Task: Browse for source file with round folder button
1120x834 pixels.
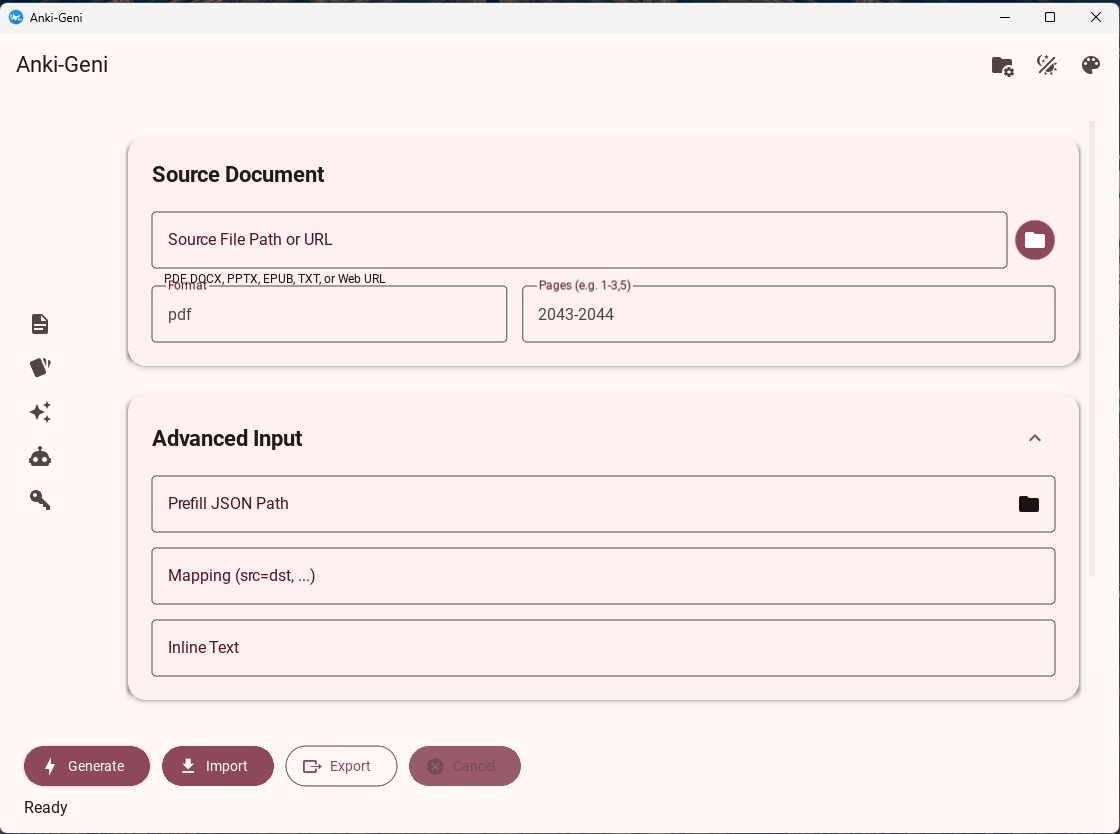Action: click(x=1035, y=240)
